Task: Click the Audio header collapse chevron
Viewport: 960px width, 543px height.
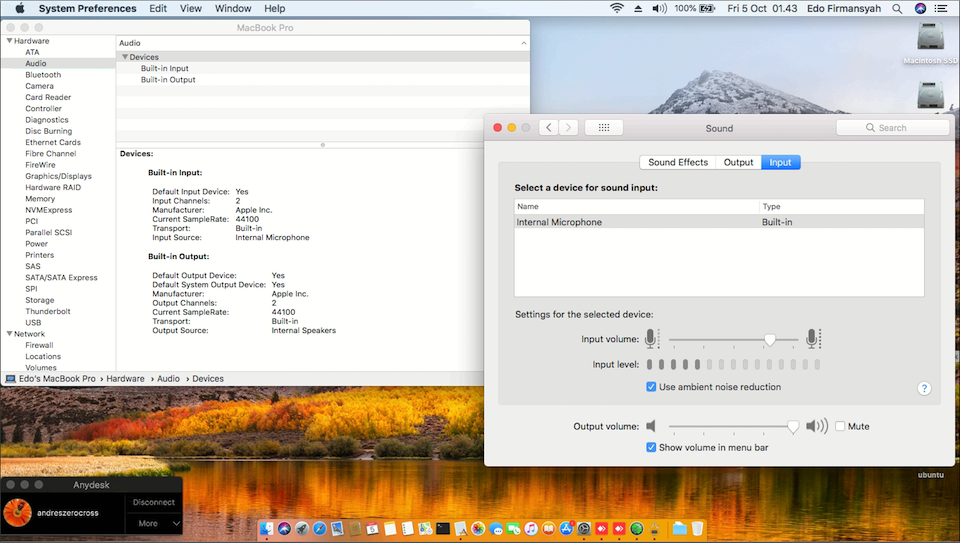Action: tap(524, 43)
